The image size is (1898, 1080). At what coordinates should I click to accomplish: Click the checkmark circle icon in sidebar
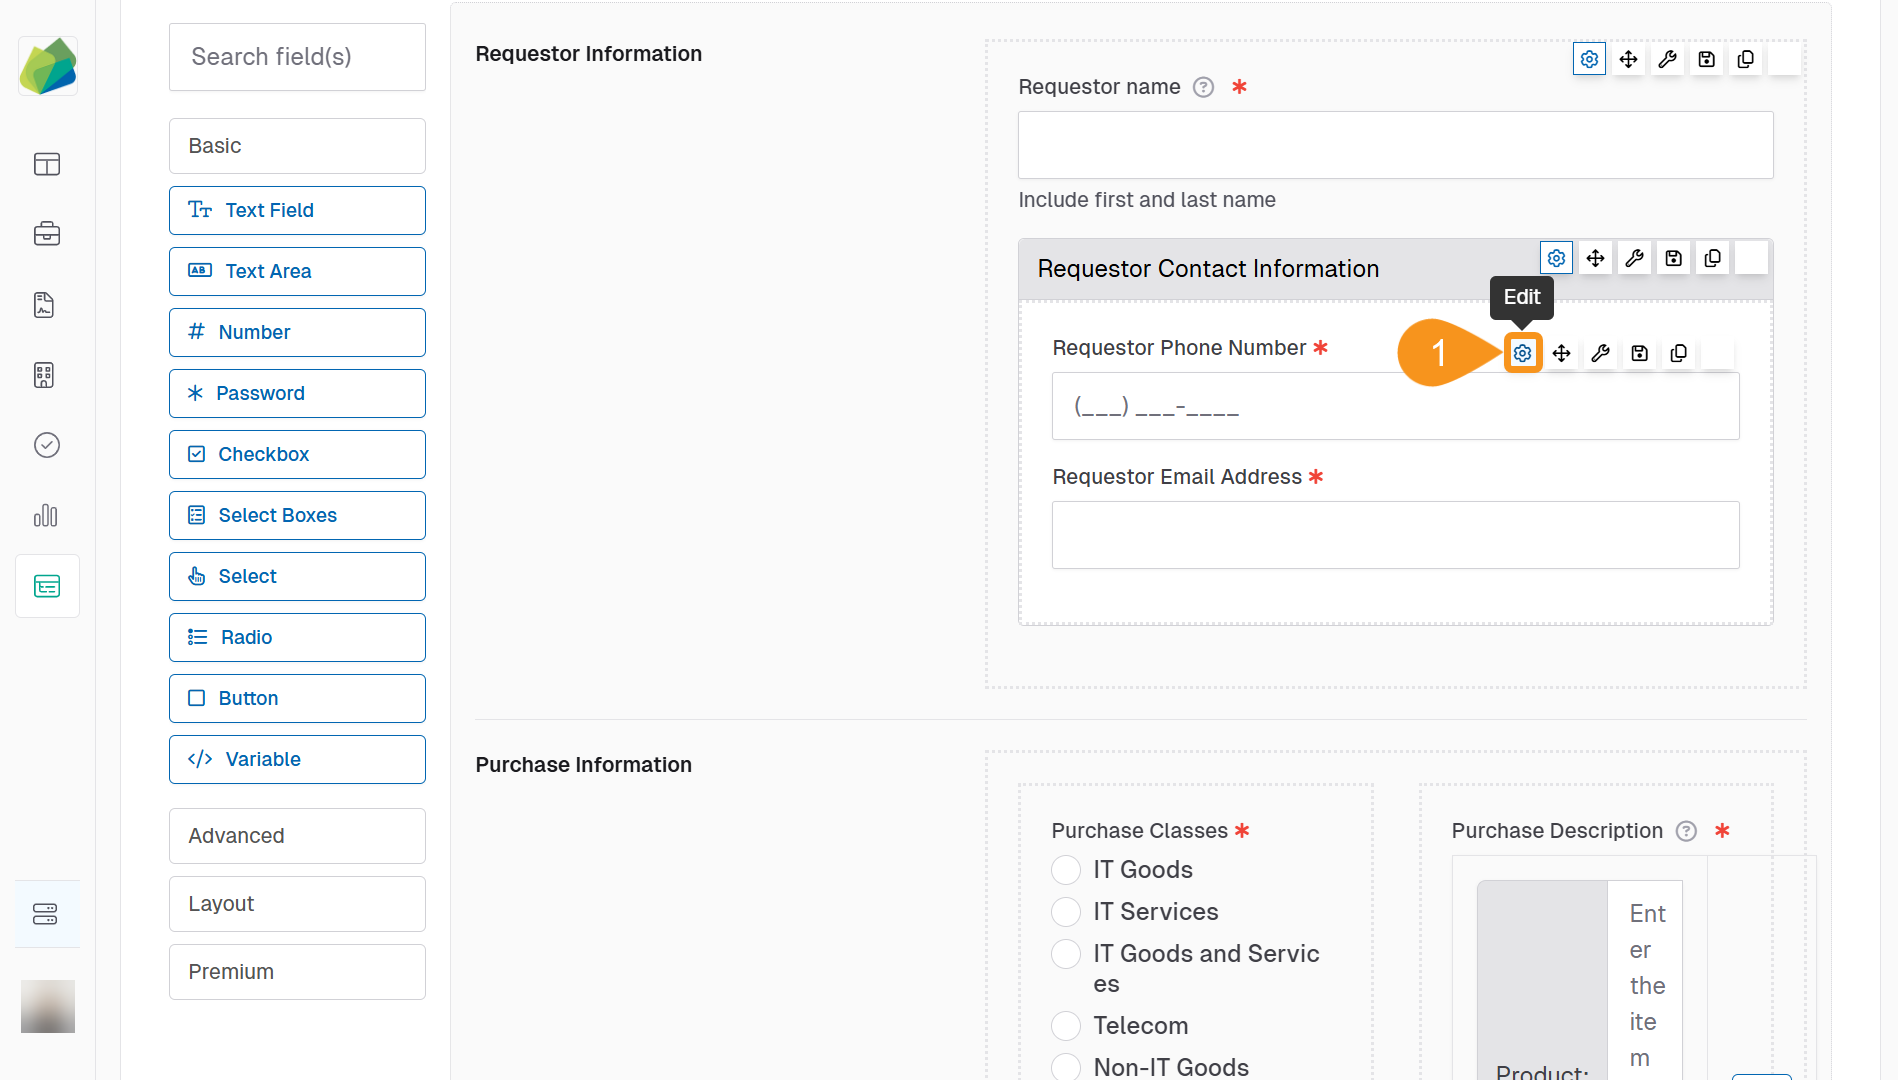(x=47, y=445)
